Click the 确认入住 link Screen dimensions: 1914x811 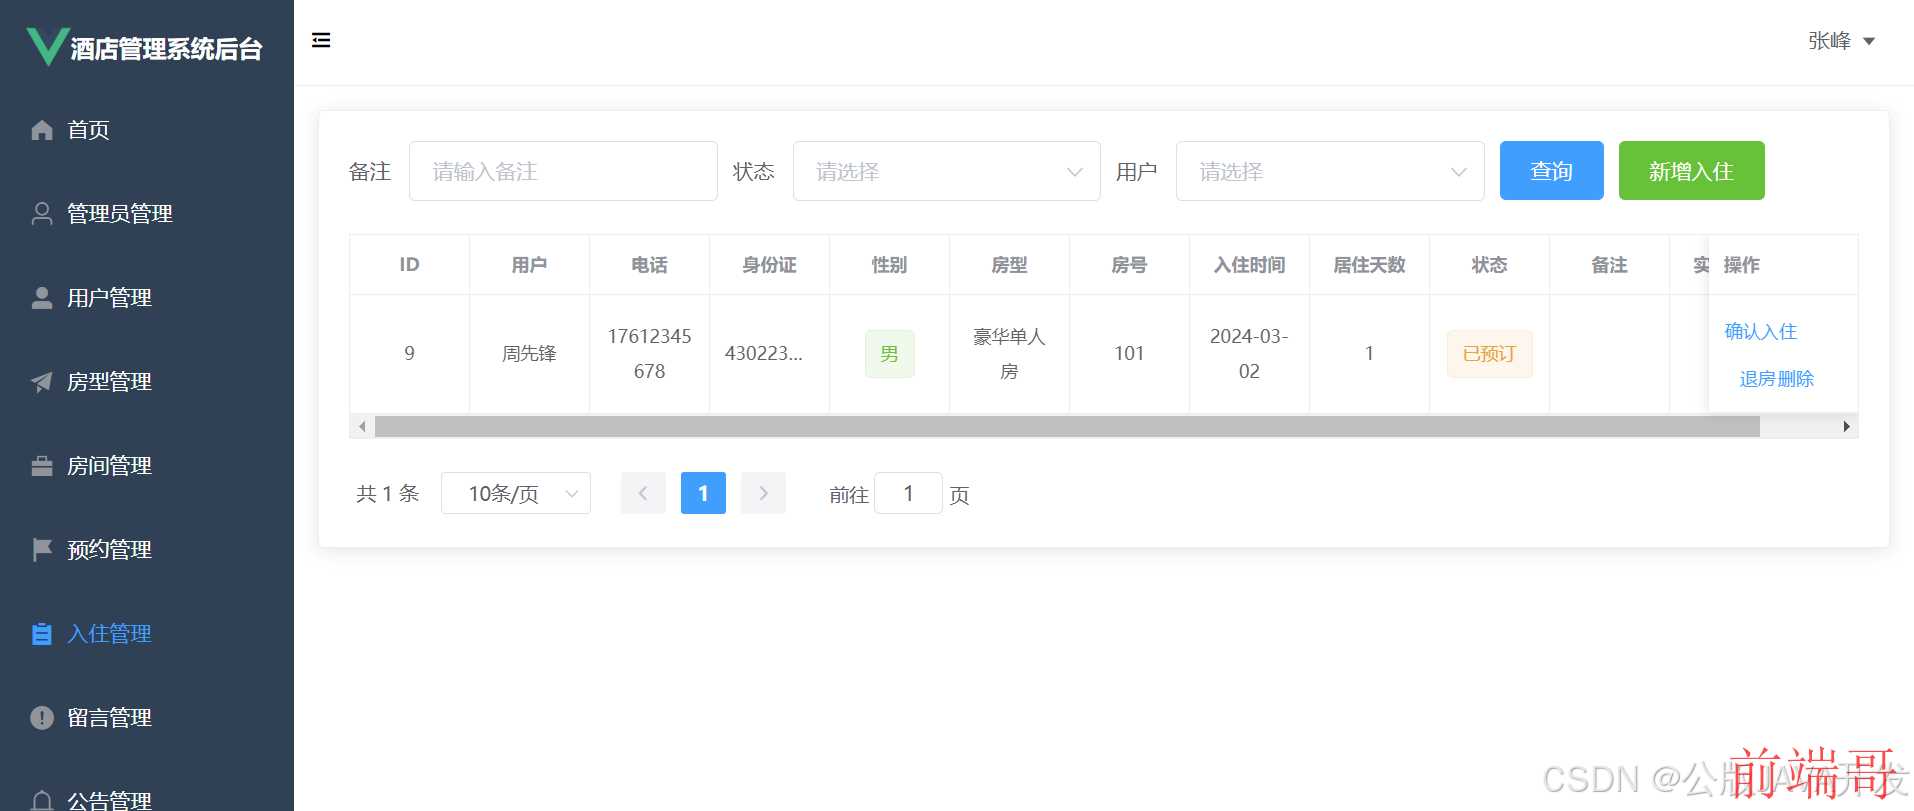[1761, 331]
